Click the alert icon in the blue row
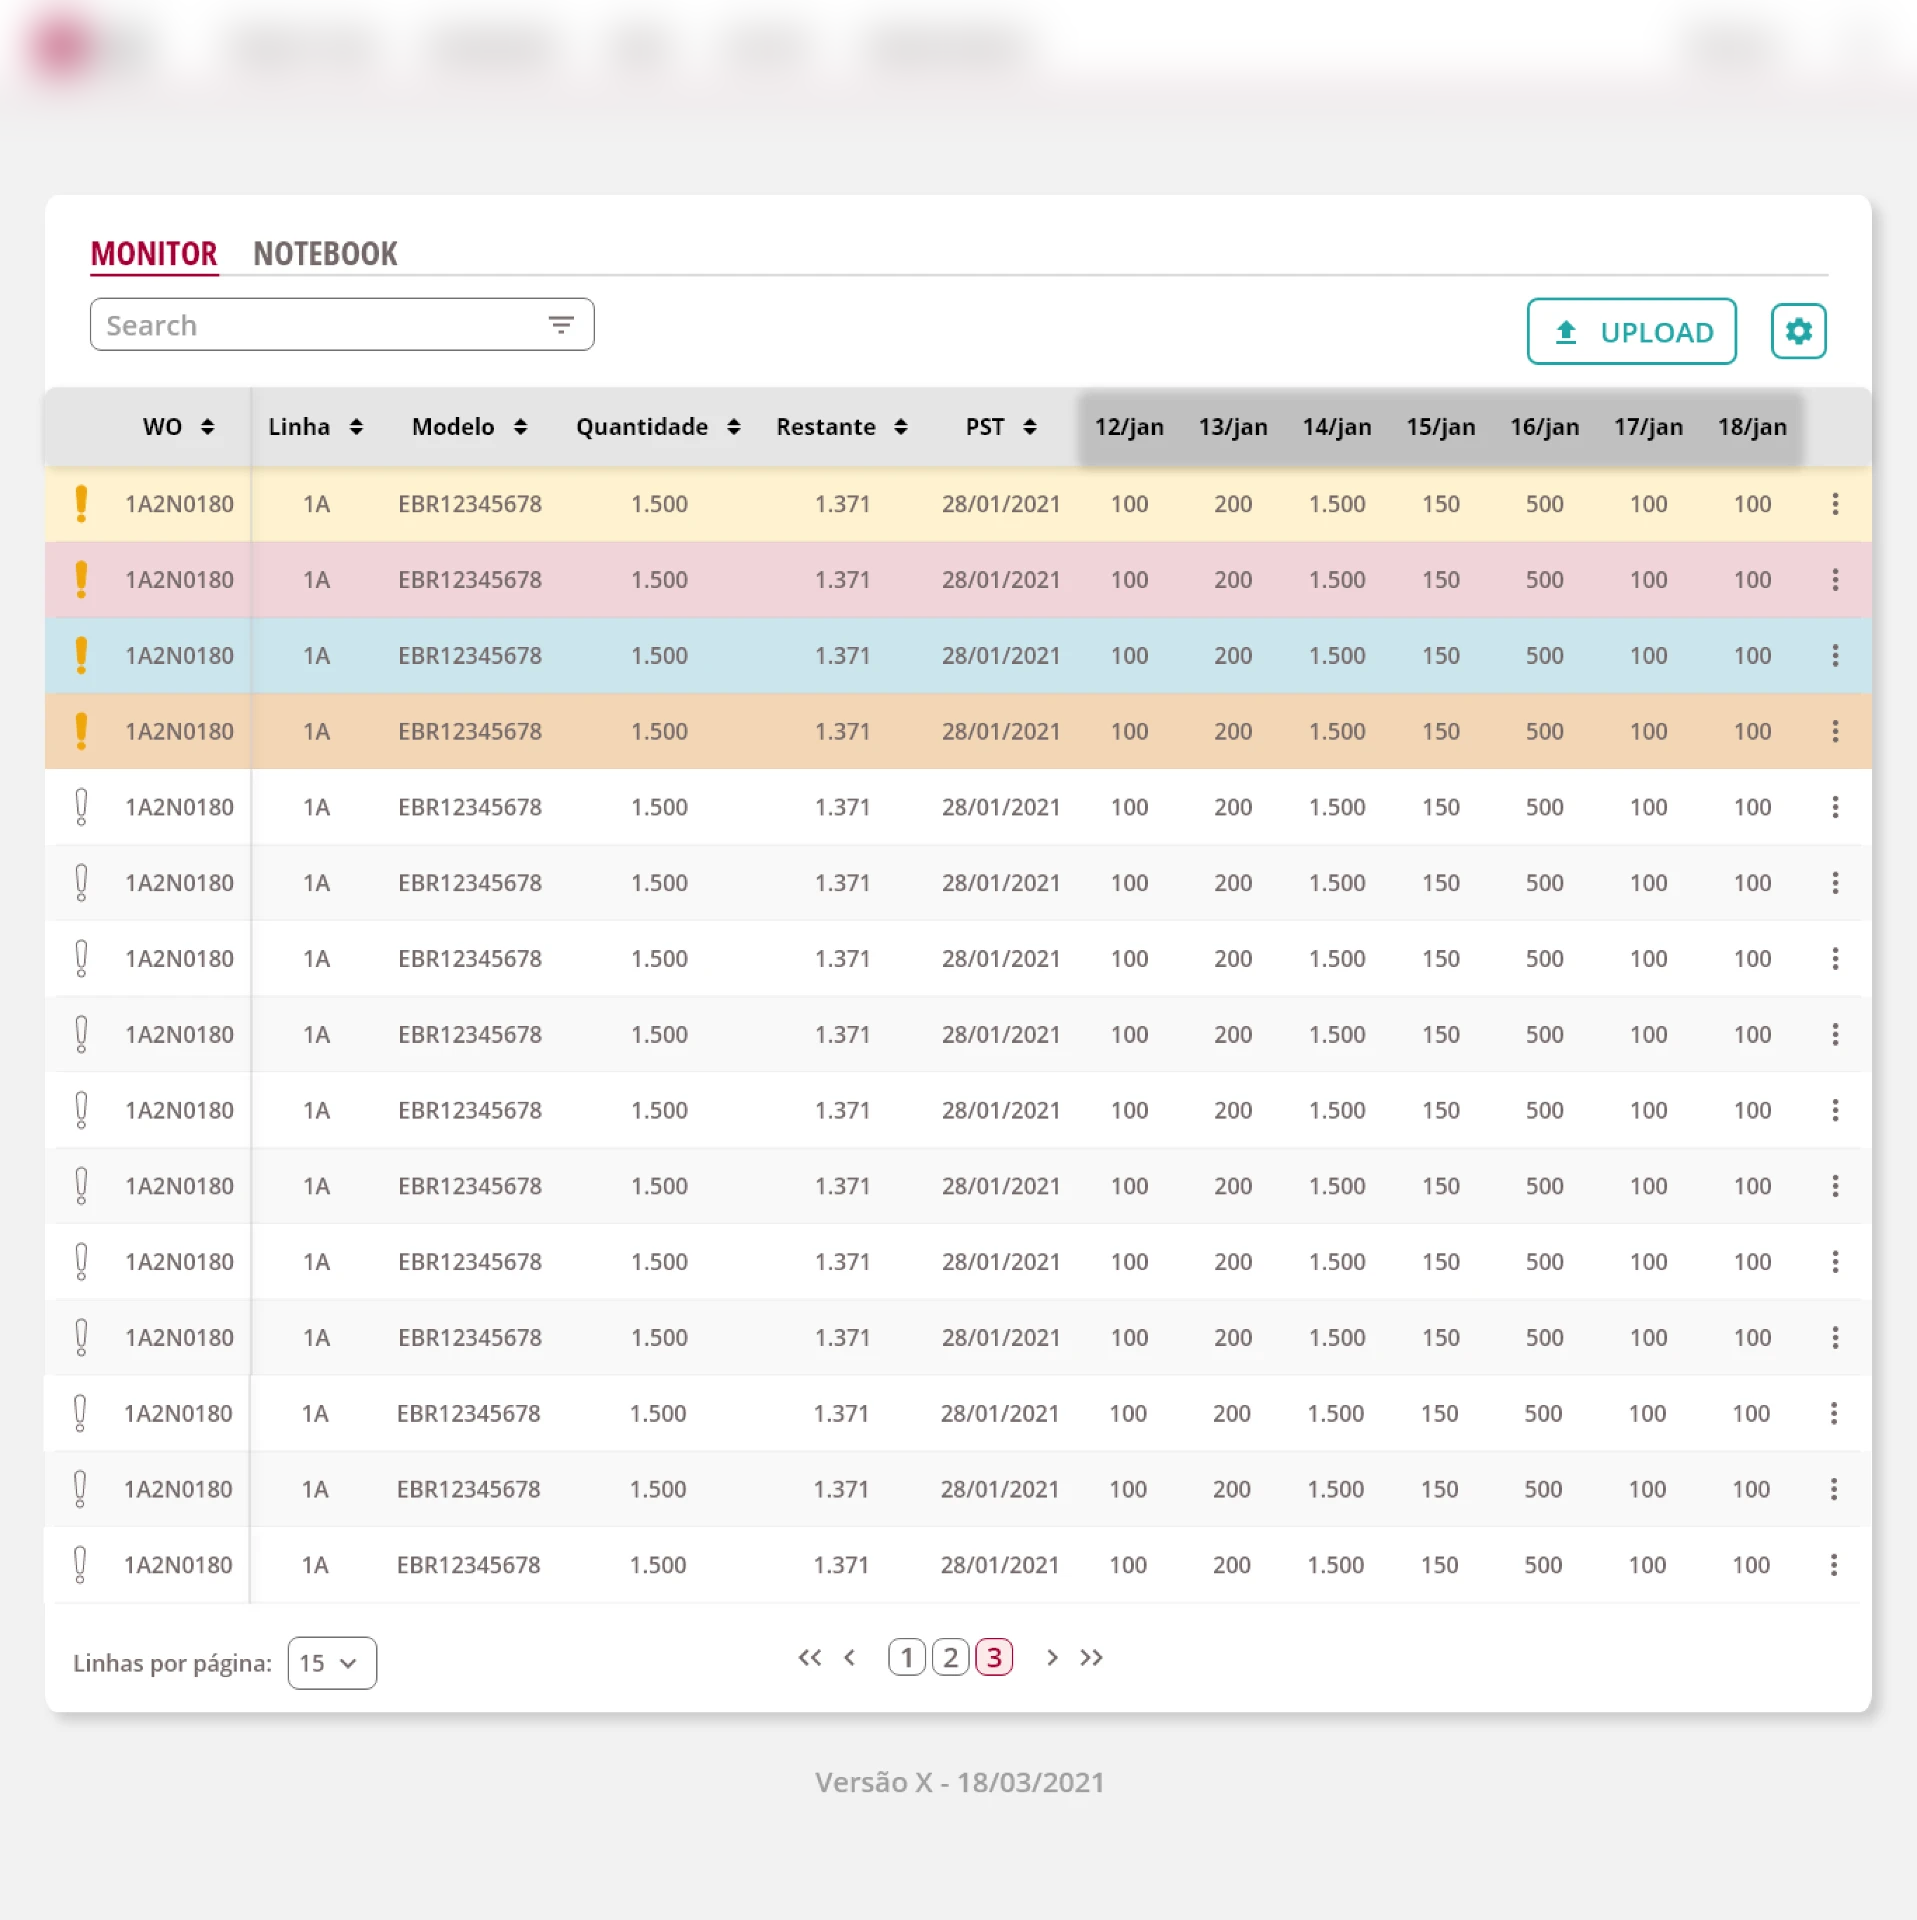The height and width of the screenshot is (1920, 1917). click(x=81, y=656)
